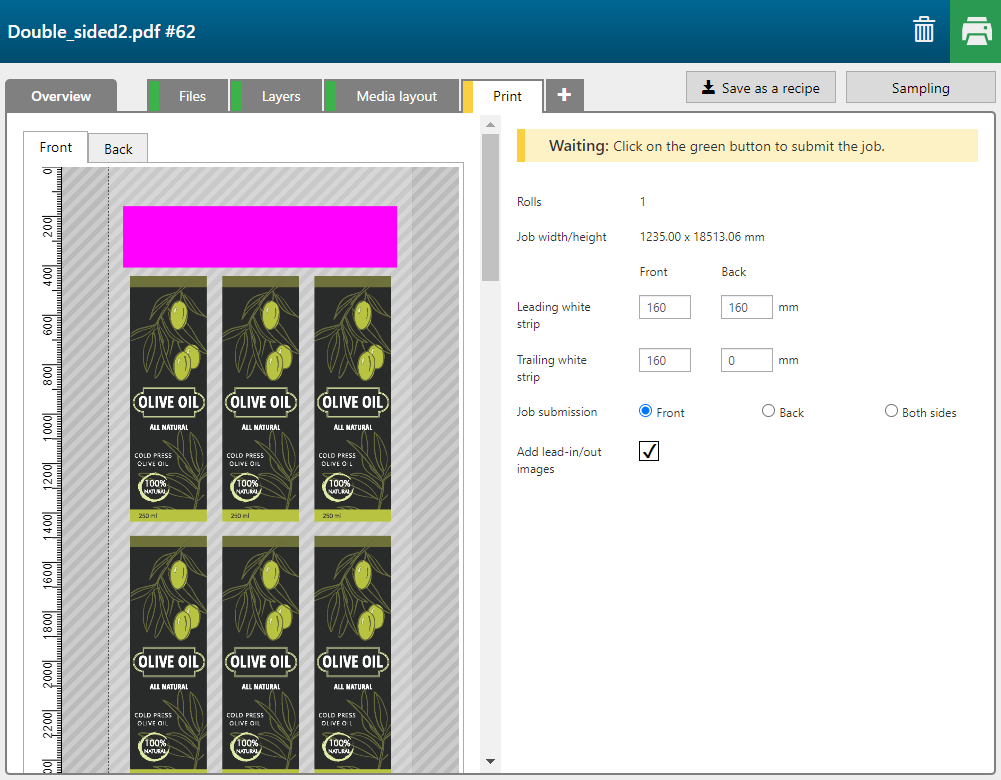Go to the Layers tab

point(281,96)
